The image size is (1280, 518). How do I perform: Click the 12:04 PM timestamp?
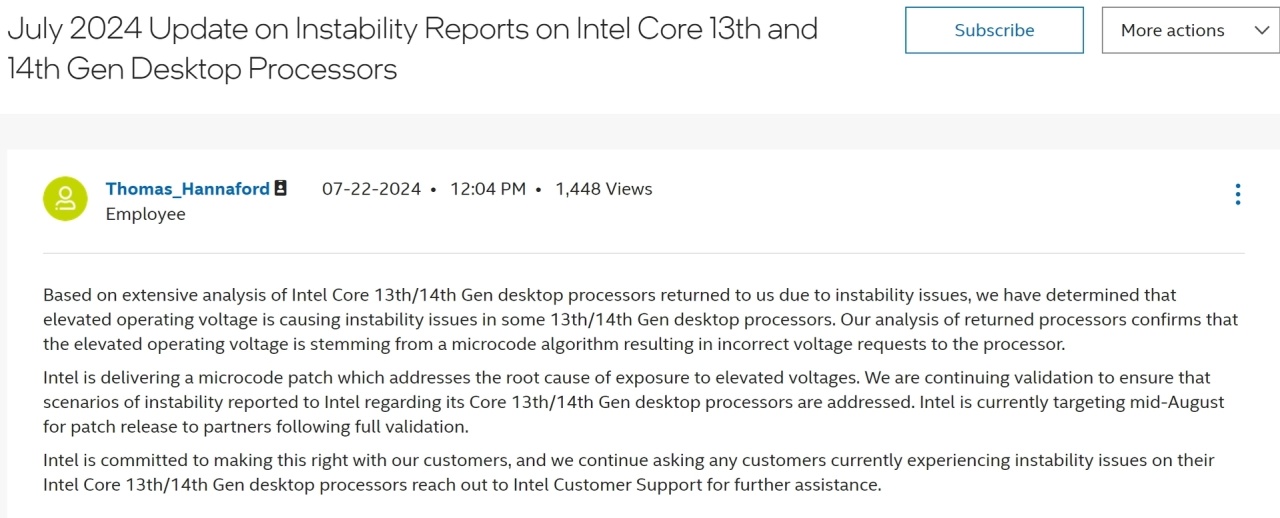(488, 189)
